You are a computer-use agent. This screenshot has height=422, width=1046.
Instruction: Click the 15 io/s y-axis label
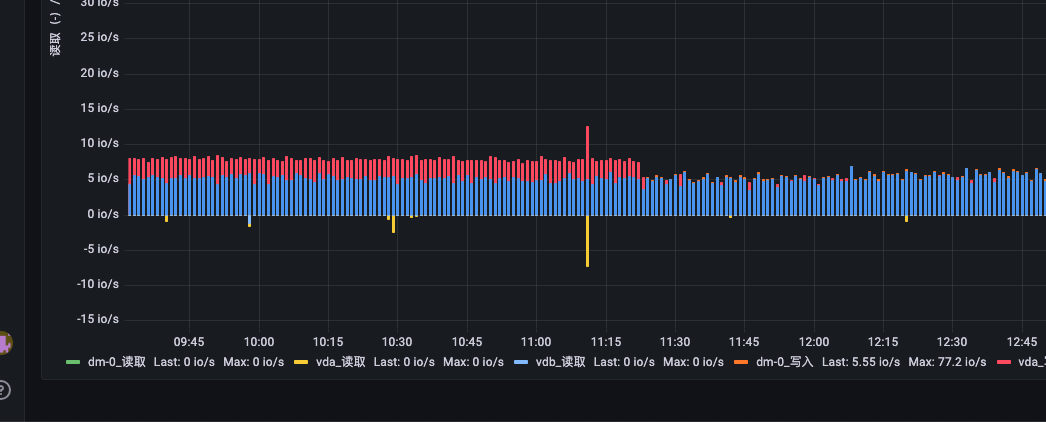pyautogui.click(x=99, y=108)
